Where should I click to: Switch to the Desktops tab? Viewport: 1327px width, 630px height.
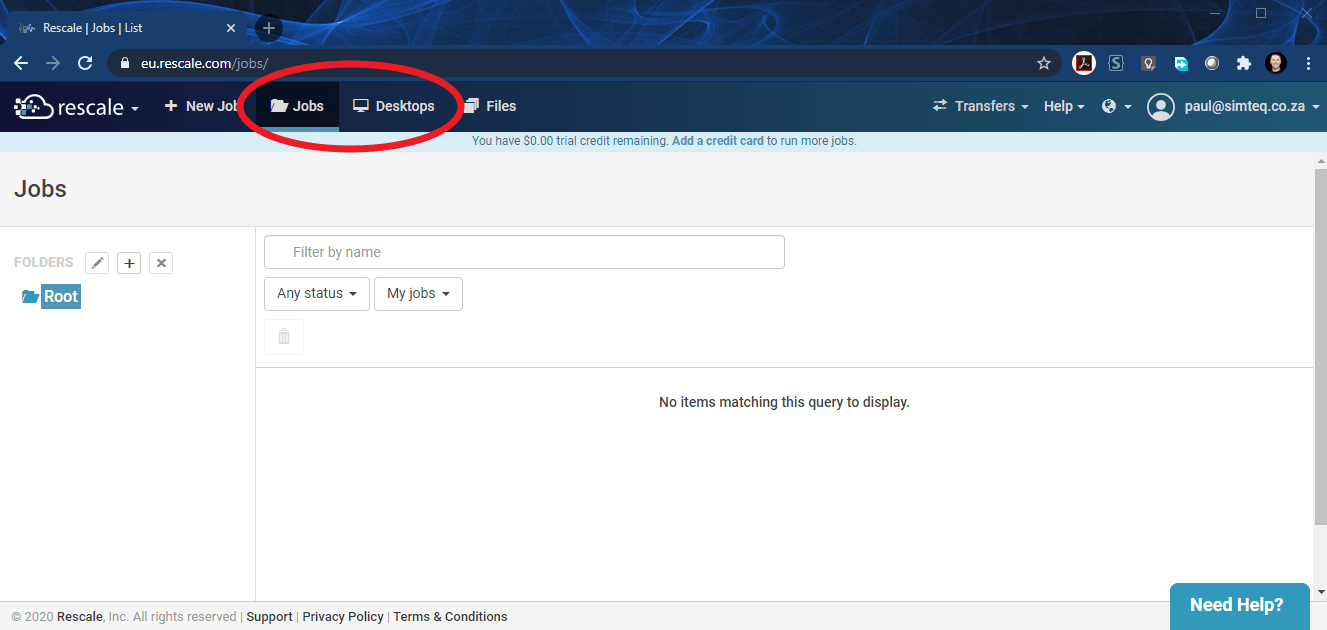394,106
